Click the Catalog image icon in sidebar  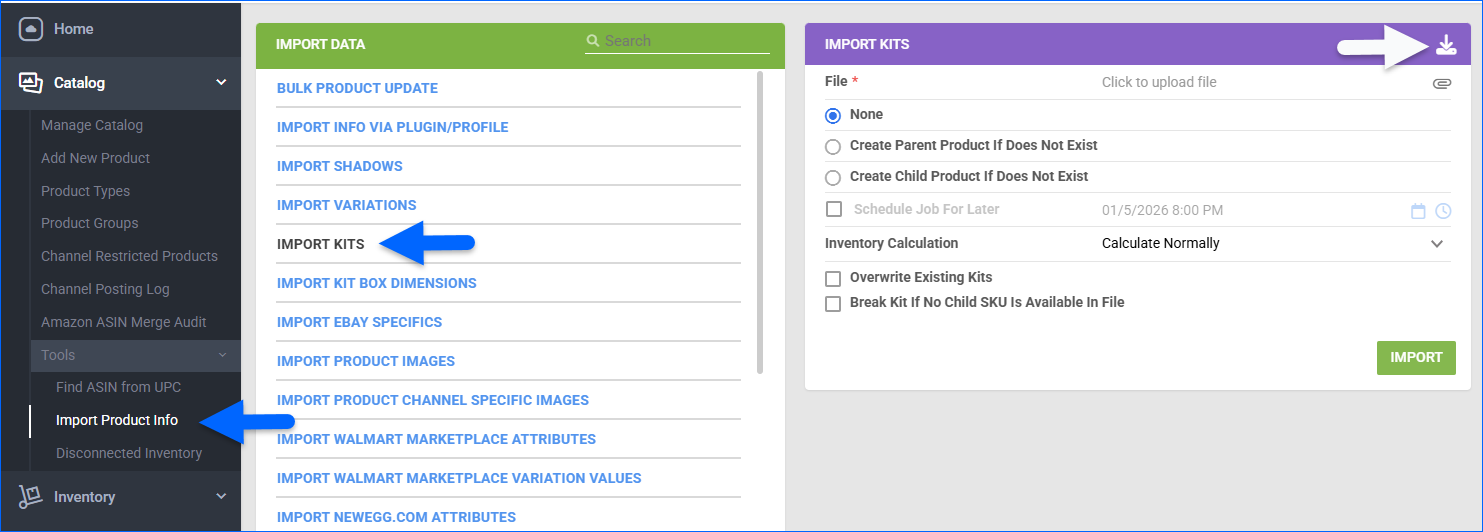pos(31,83)
